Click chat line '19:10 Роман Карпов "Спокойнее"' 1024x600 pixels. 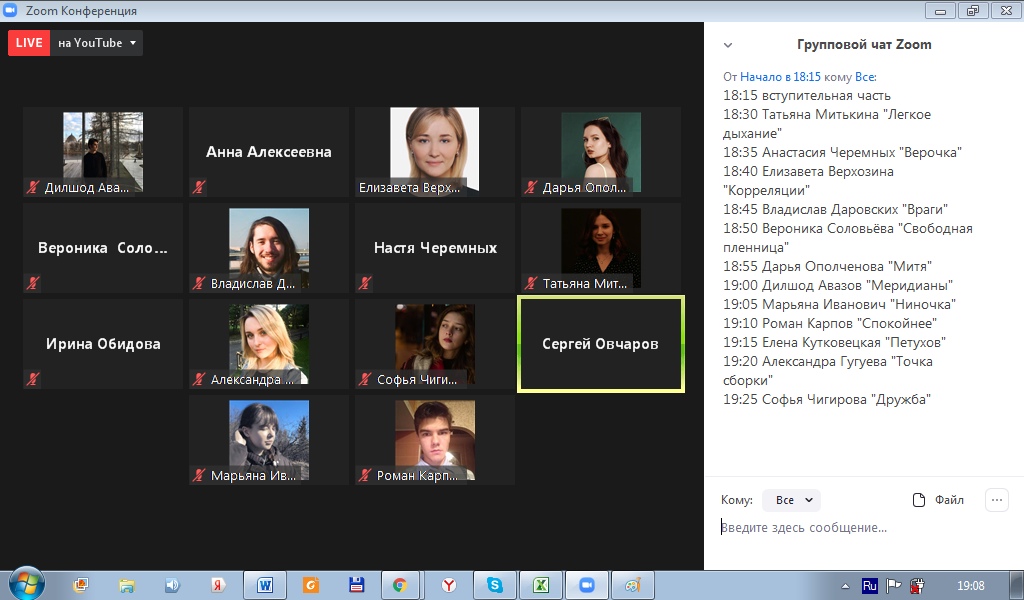(x=830, y=323)
